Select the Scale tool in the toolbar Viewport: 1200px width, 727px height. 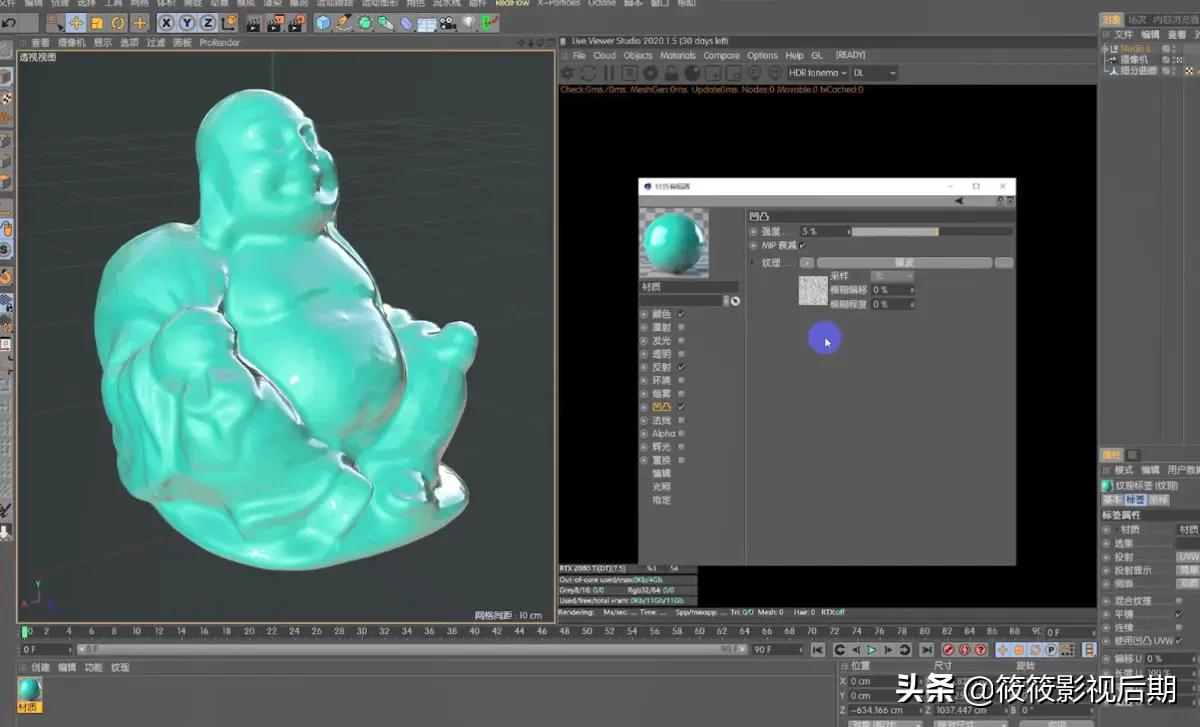(x=96, y=21)
